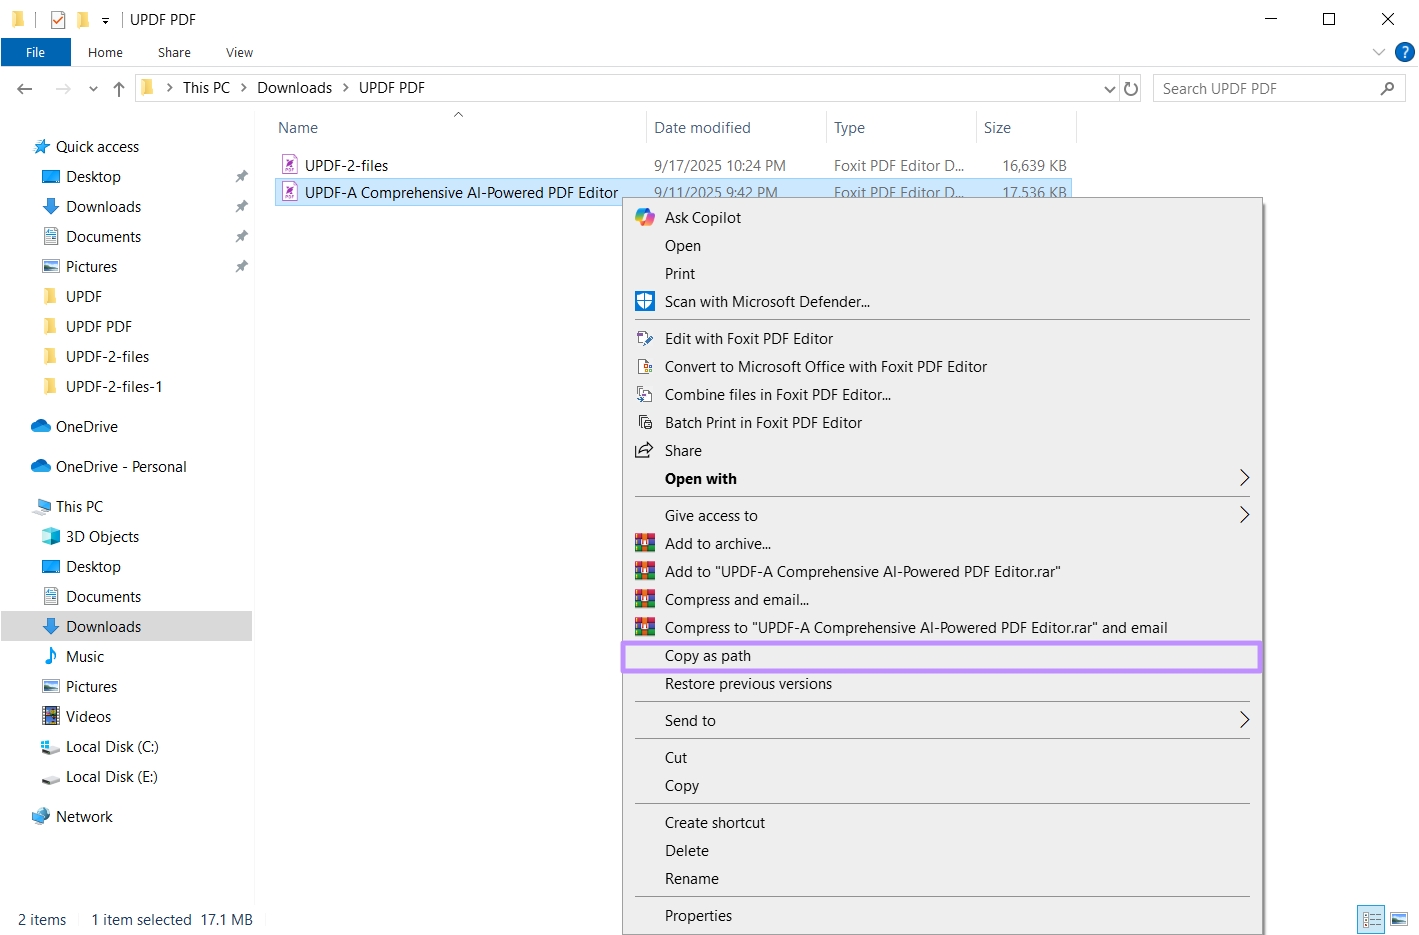Unpin Desktop from Quick access
Screen dimensions: 1419x935
241,176
